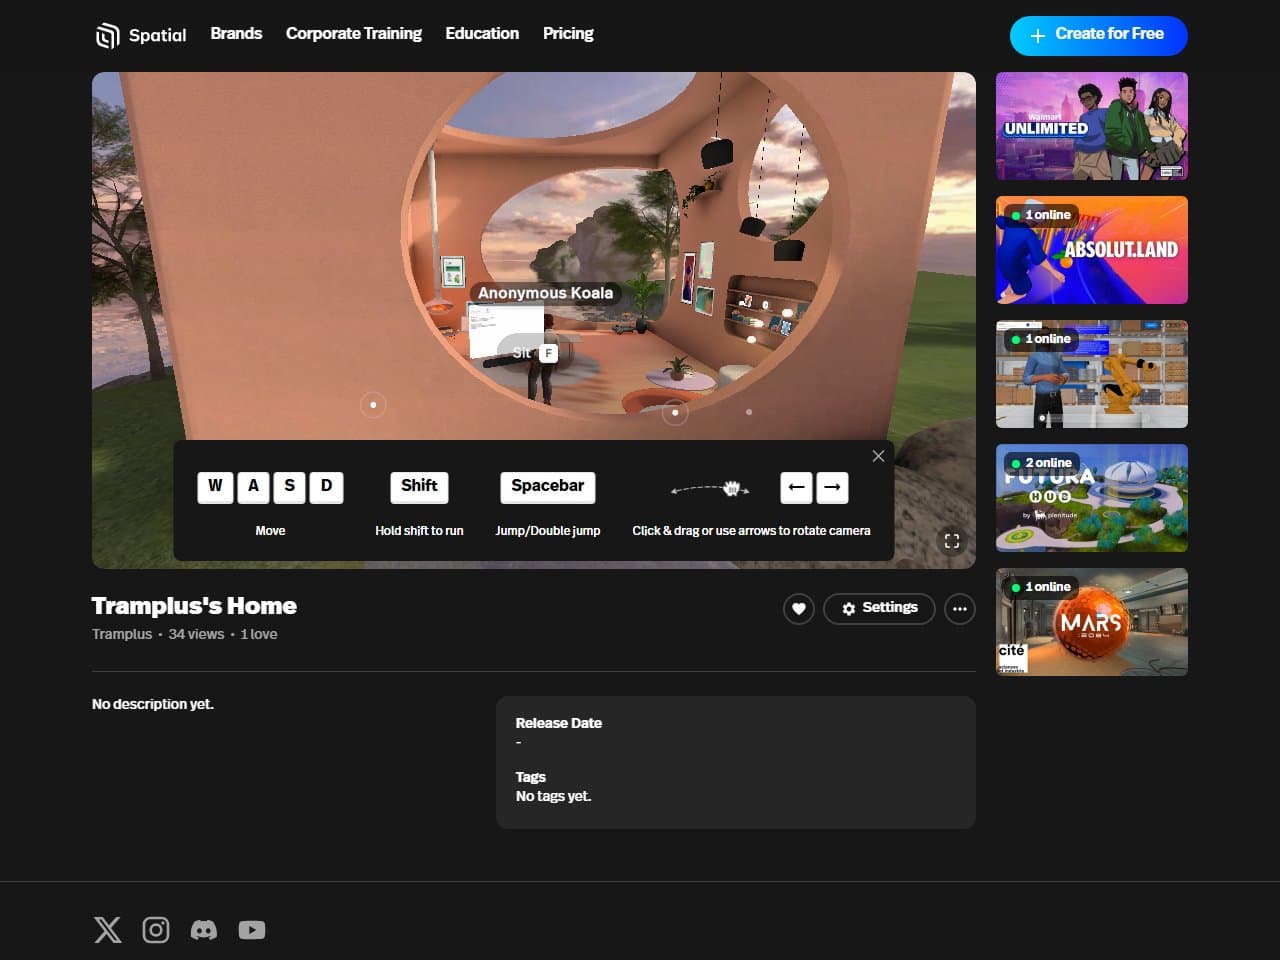Open the Instagram social icon
The image size is (1280, 960).
pyautogui.click(x=156, y=930)
